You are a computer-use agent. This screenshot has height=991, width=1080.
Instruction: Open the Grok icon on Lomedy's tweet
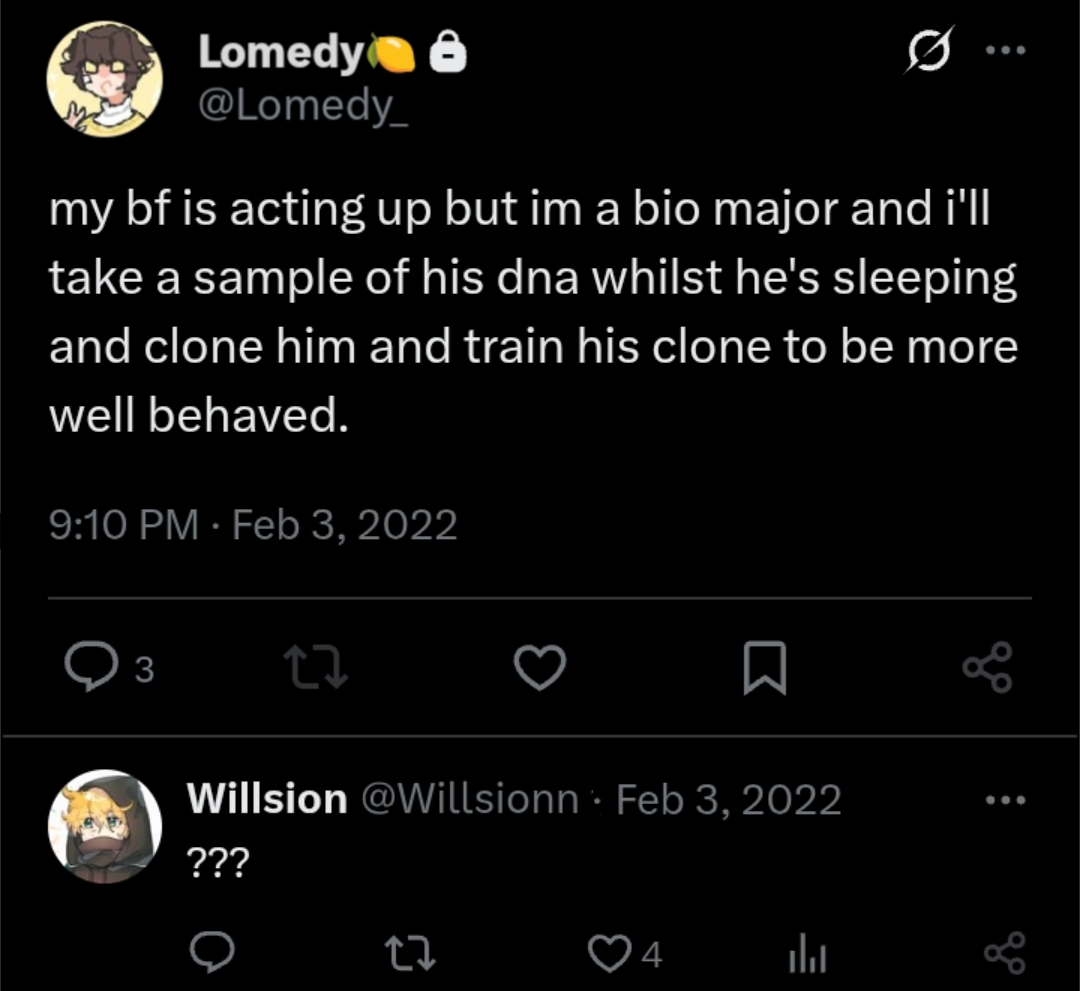tap(929, 50)
